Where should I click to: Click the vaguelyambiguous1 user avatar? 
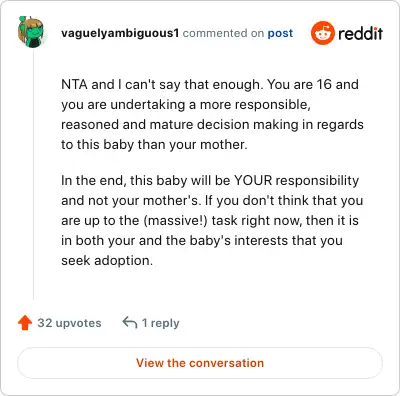tap(31, 32)
